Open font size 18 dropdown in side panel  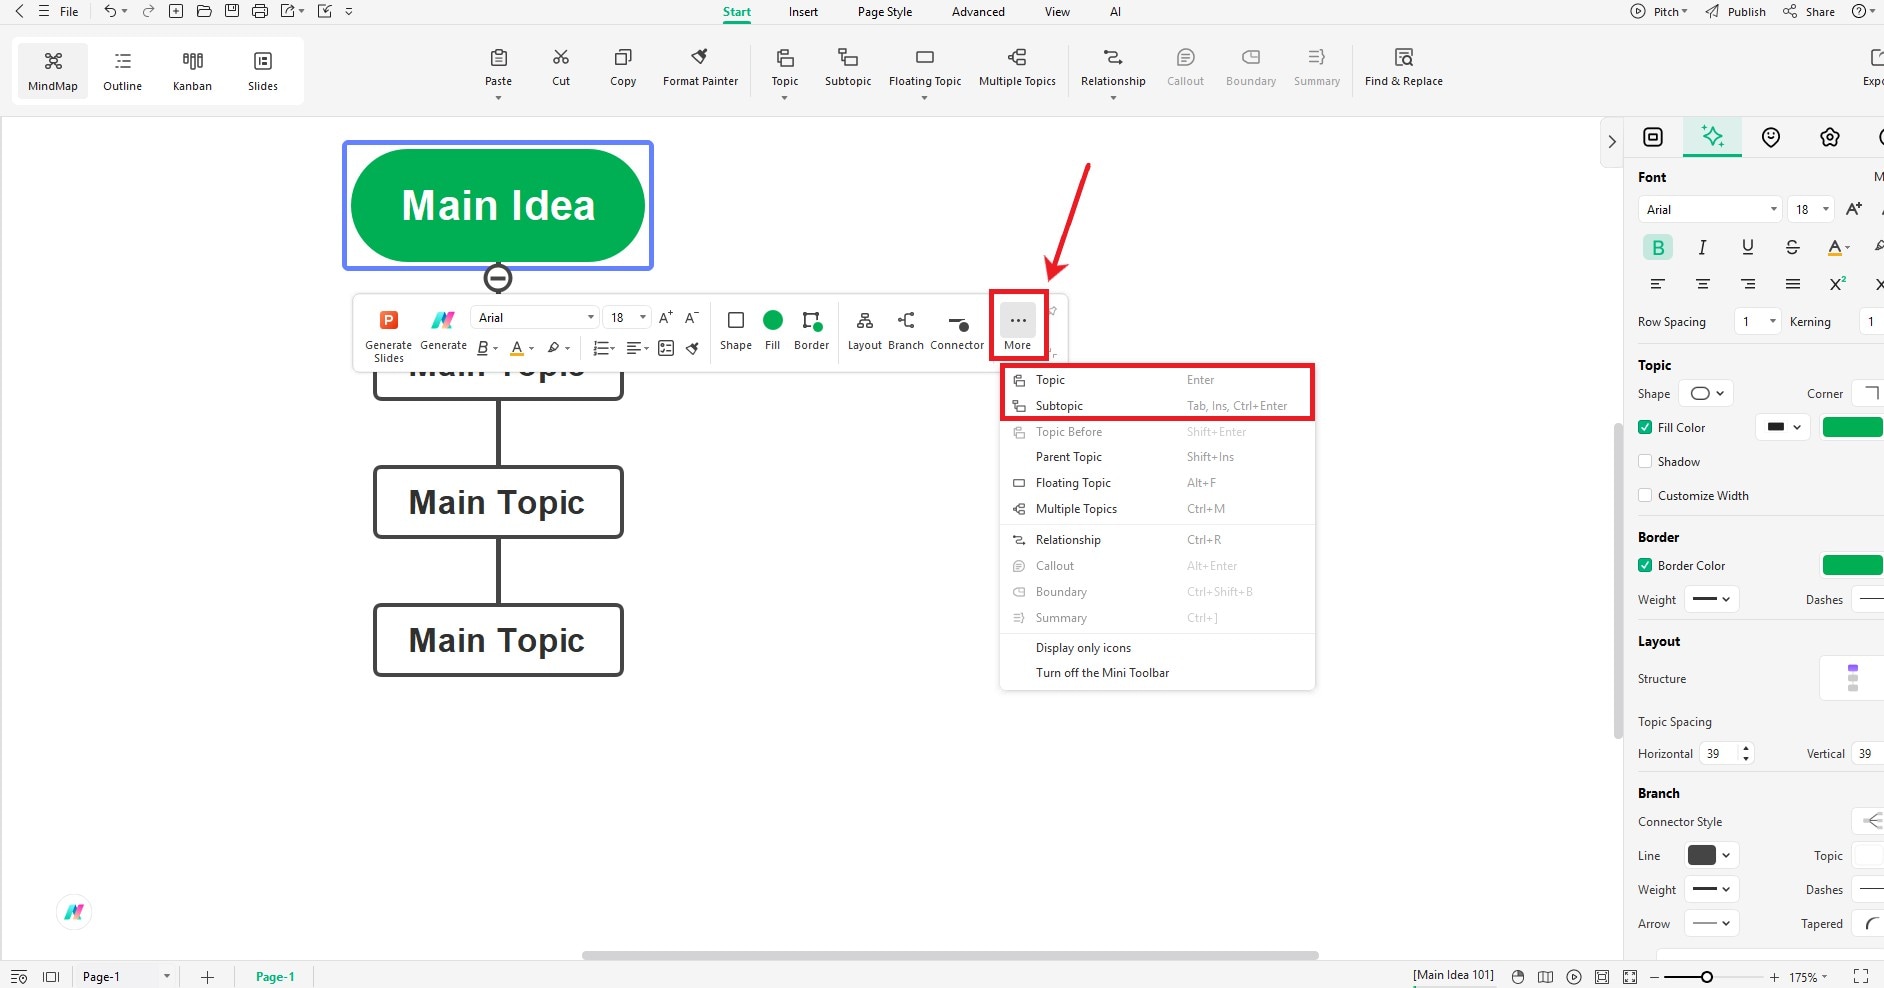pos(1812,209)
